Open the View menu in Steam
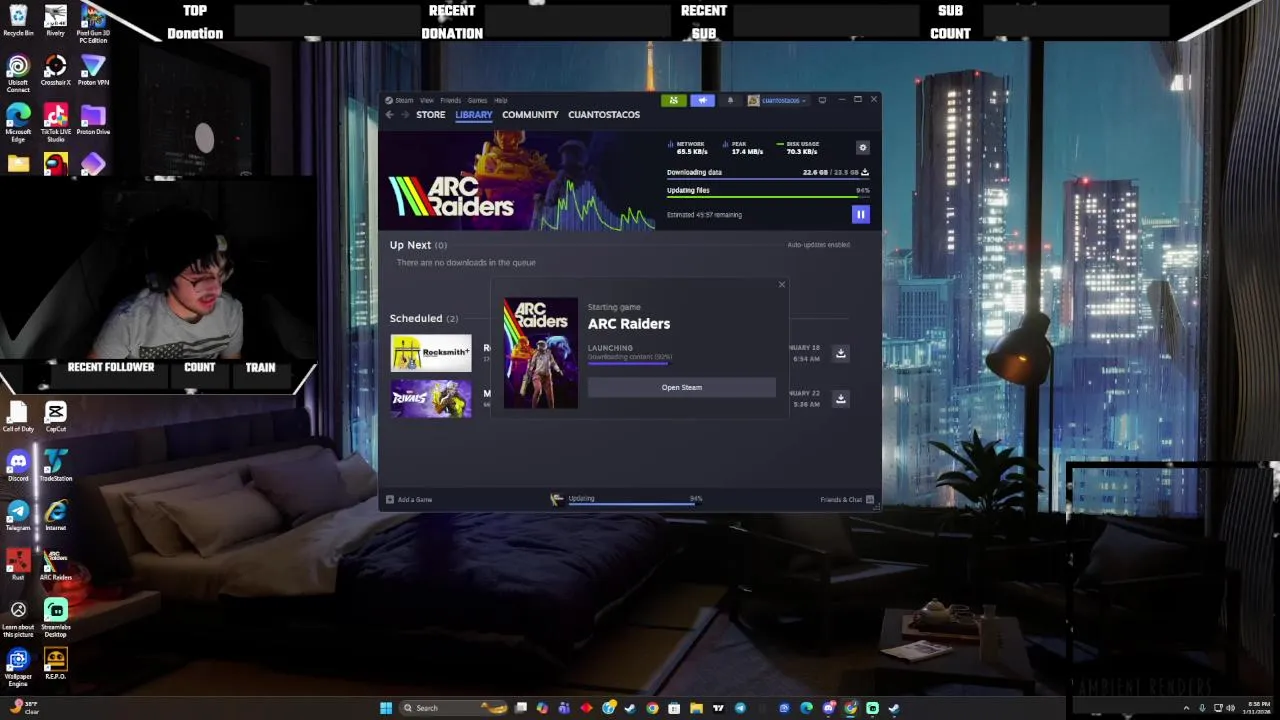Viewport: 1280px width, 720px height. click(x=427, y=100)
